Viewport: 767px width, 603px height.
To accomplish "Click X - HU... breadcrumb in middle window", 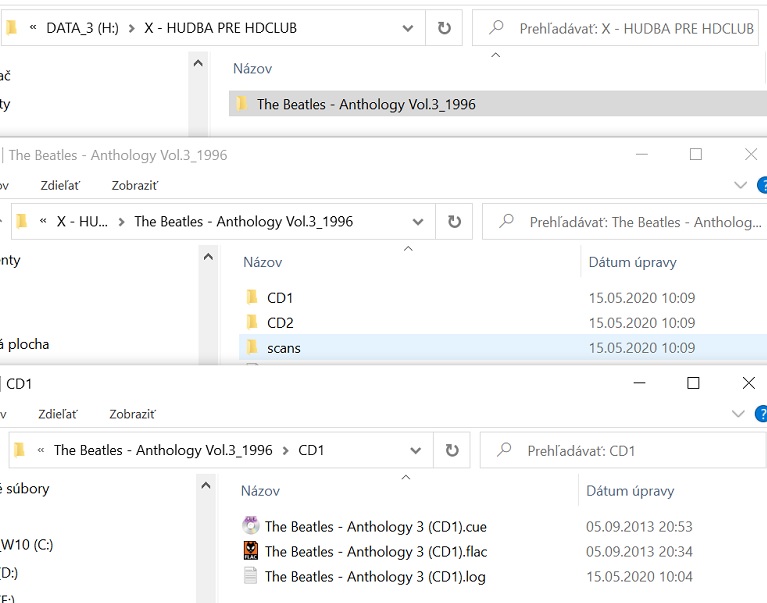I will pos(82,222).
